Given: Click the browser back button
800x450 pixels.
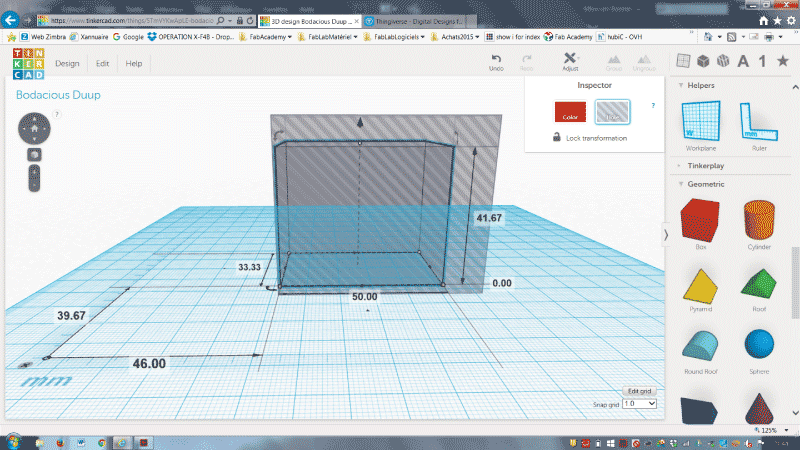Looking at the screenshot, I should coord(10,20).
